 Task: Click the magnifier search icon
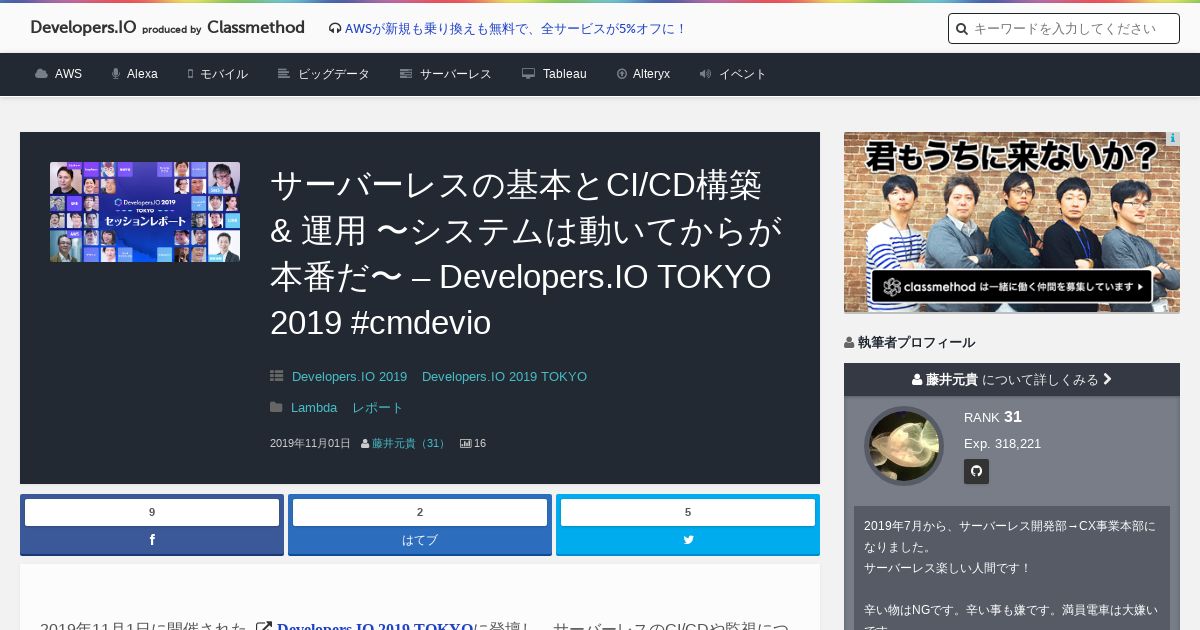pyautogui.click(x=962, y=29)
